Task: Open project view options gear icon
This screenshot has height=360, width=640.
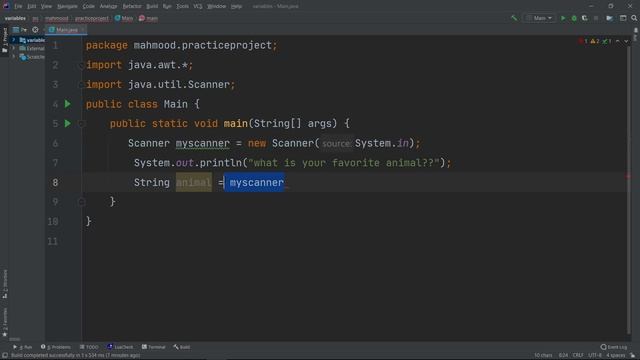Action: click(36, 30)
